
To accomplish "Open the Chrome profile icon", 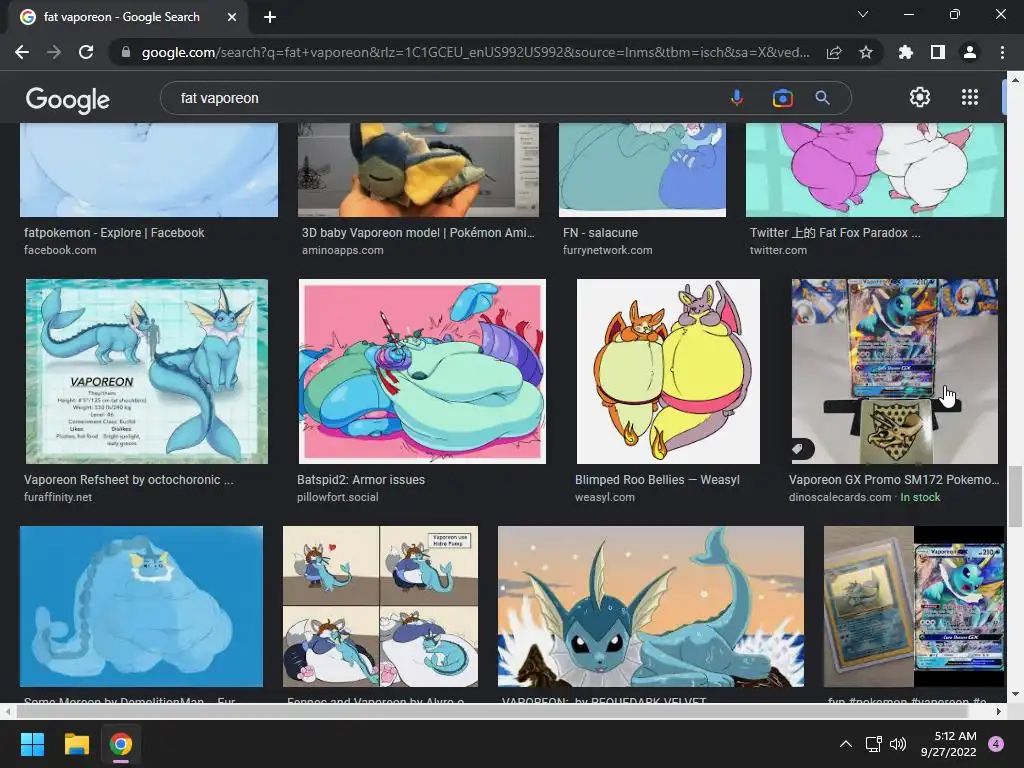I will 970,52.
